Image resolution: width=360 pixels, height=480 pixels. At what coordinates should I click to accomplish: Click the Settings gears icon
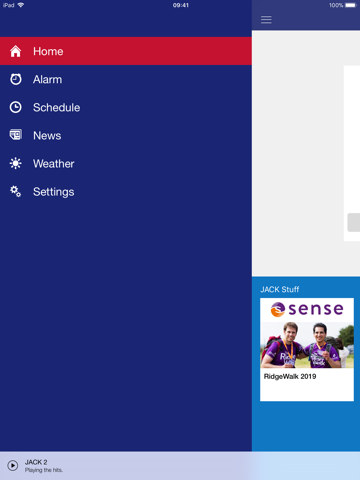[16, 191]
